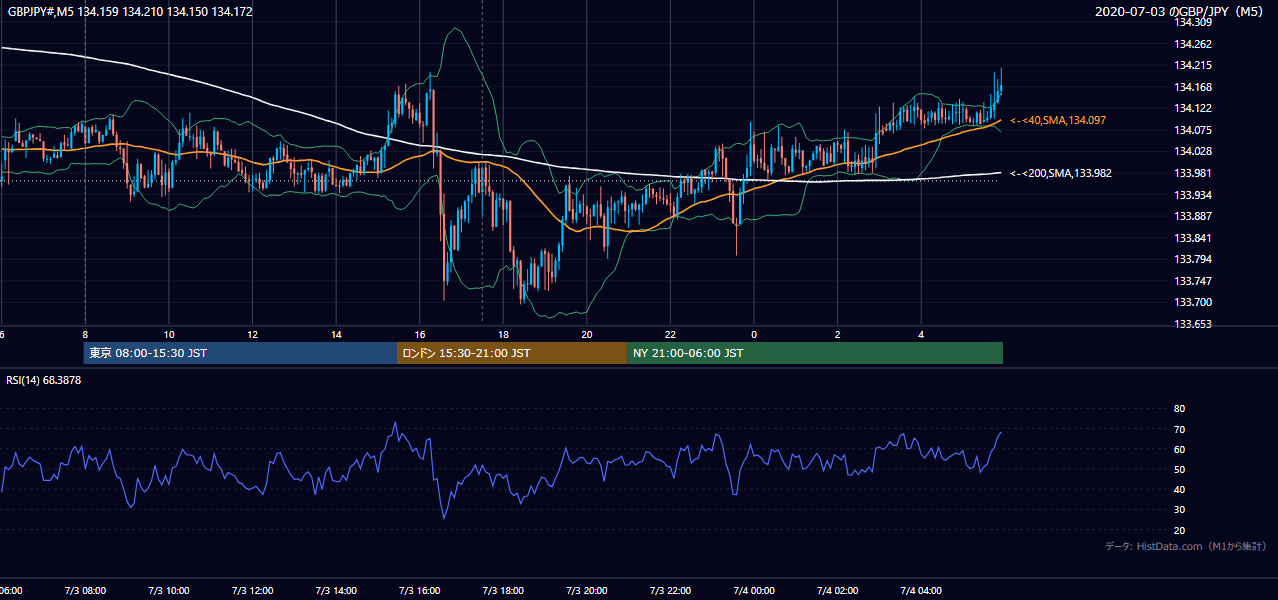This screenshot has height=600, width=1278.
Task: Click the 7/4 00:00 bottom time label
Action: 754,591
